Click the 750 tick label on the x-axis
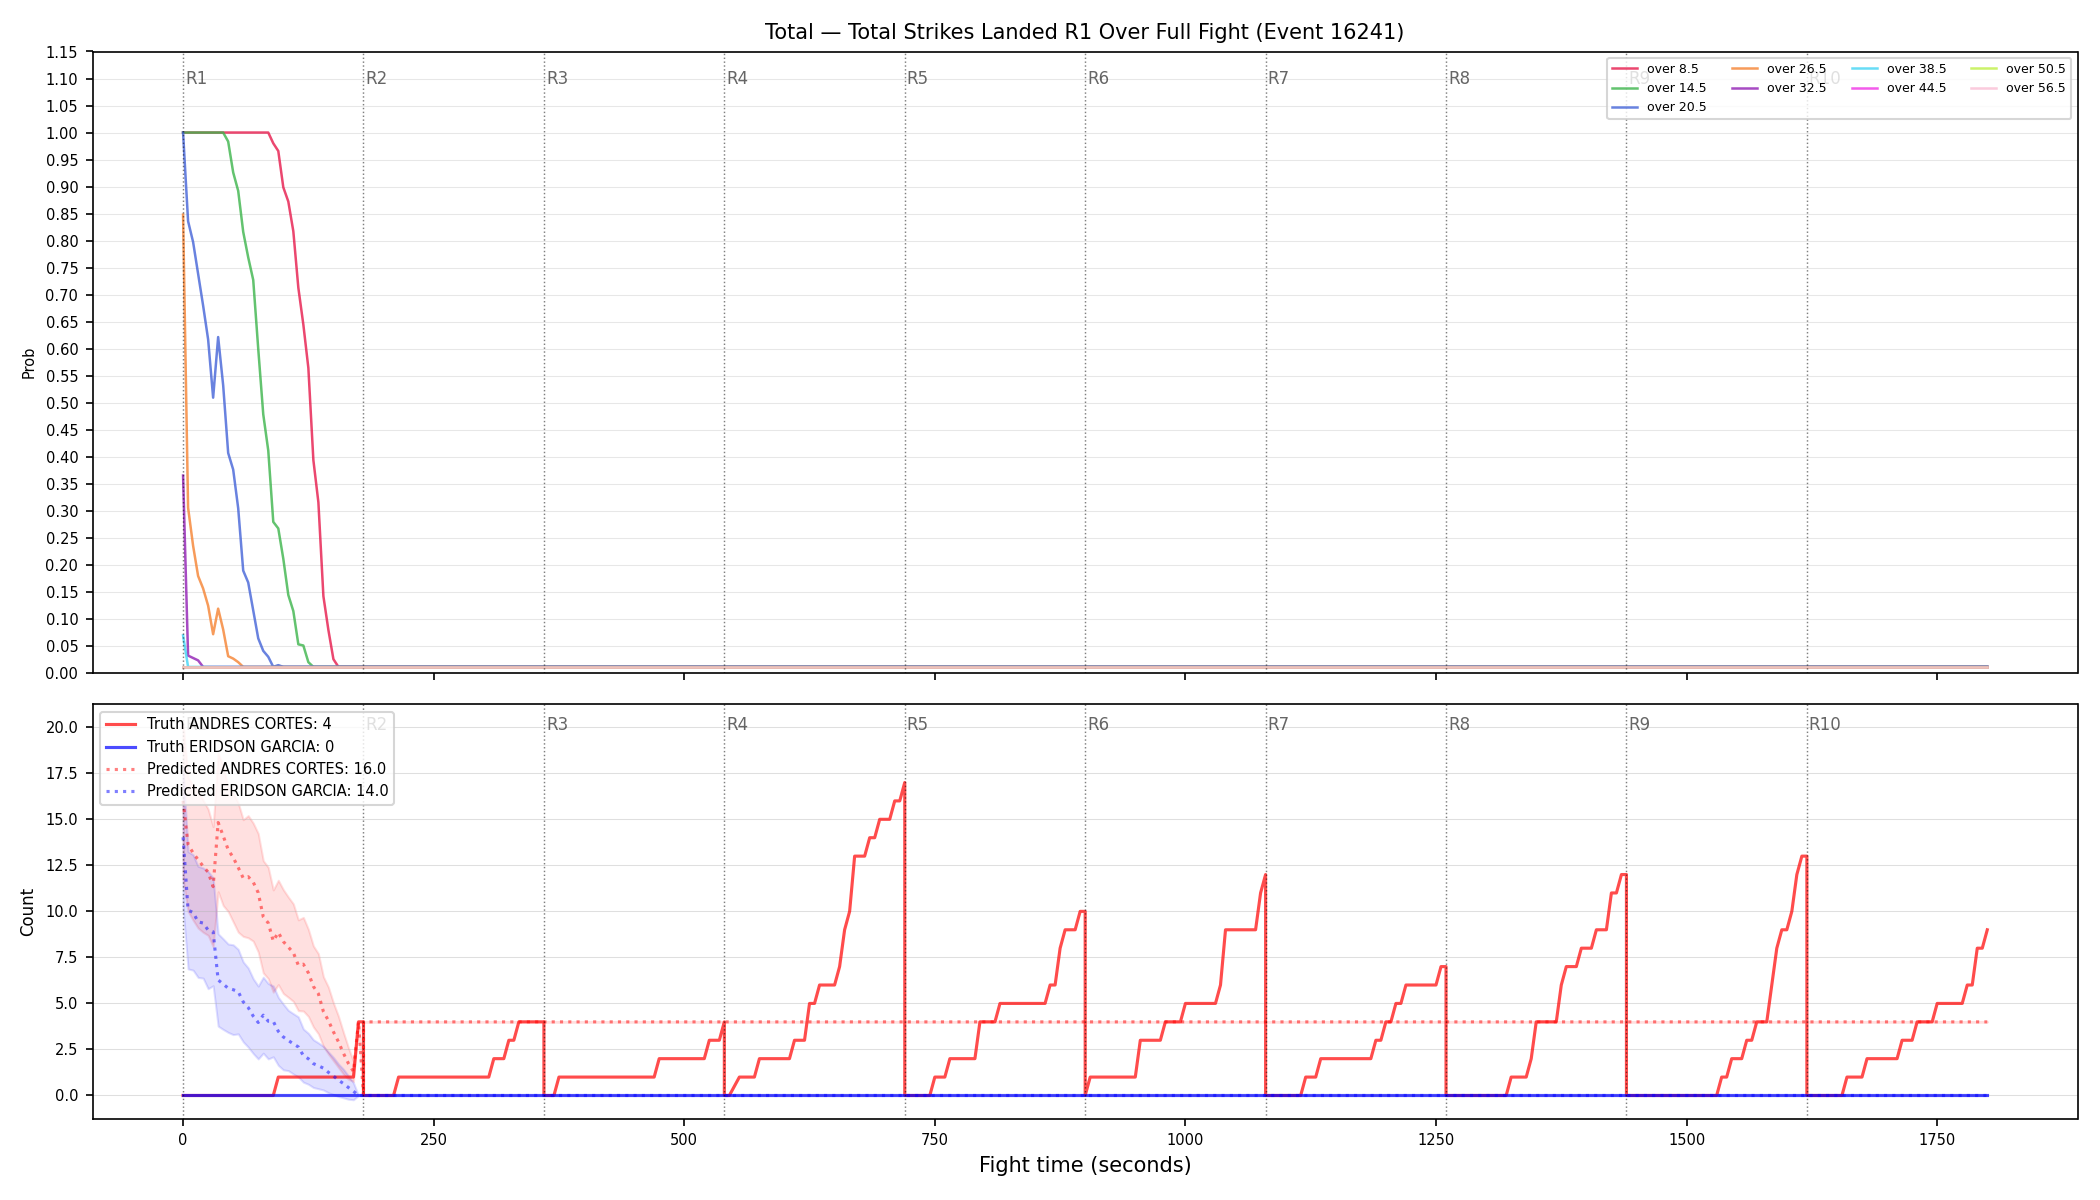This screenshot has width=2100, height=1200. (x=935, y=1139)
